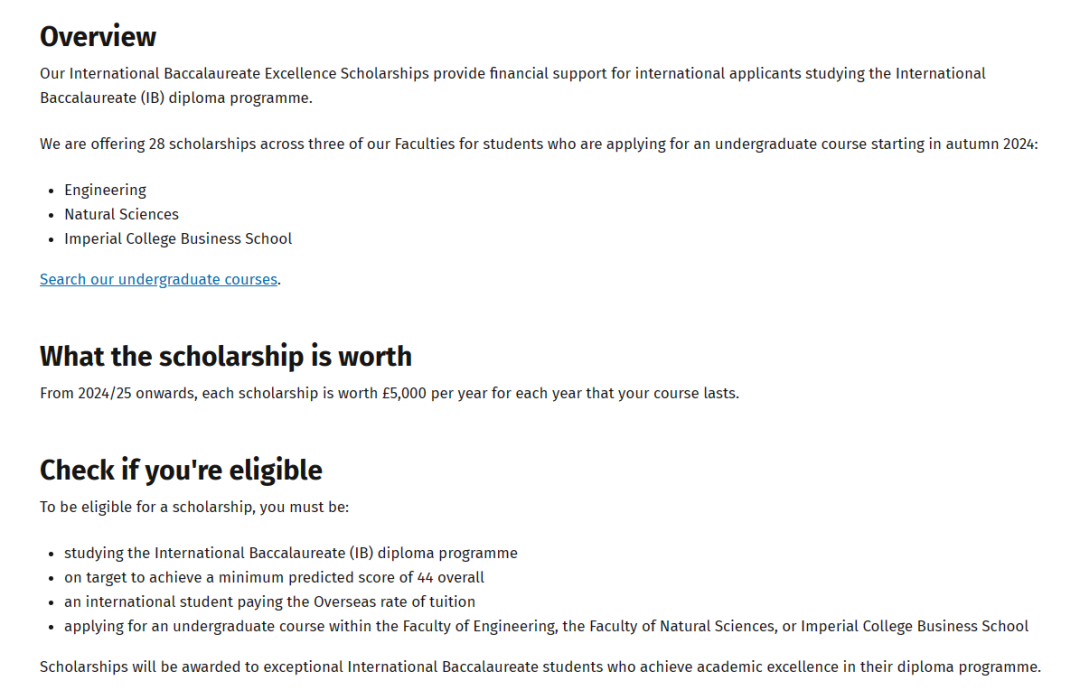
Task: Click the bullet starting with studying the International Baccalaureate
Action: (291, 553)
